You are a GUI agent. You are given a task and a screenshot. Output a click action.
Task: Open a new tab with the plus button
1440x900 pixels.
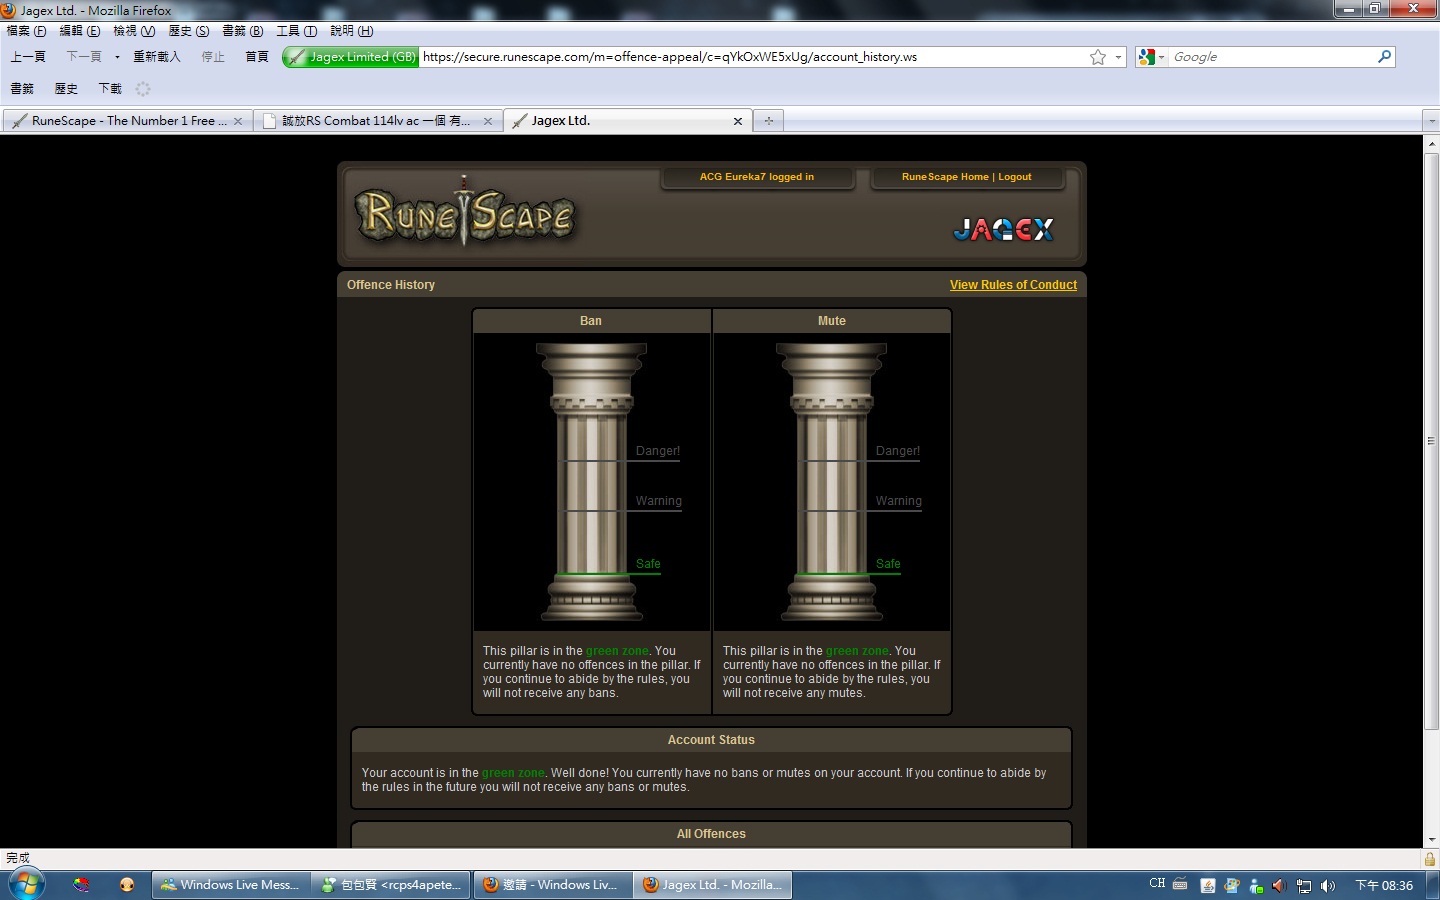click(769, 121)
